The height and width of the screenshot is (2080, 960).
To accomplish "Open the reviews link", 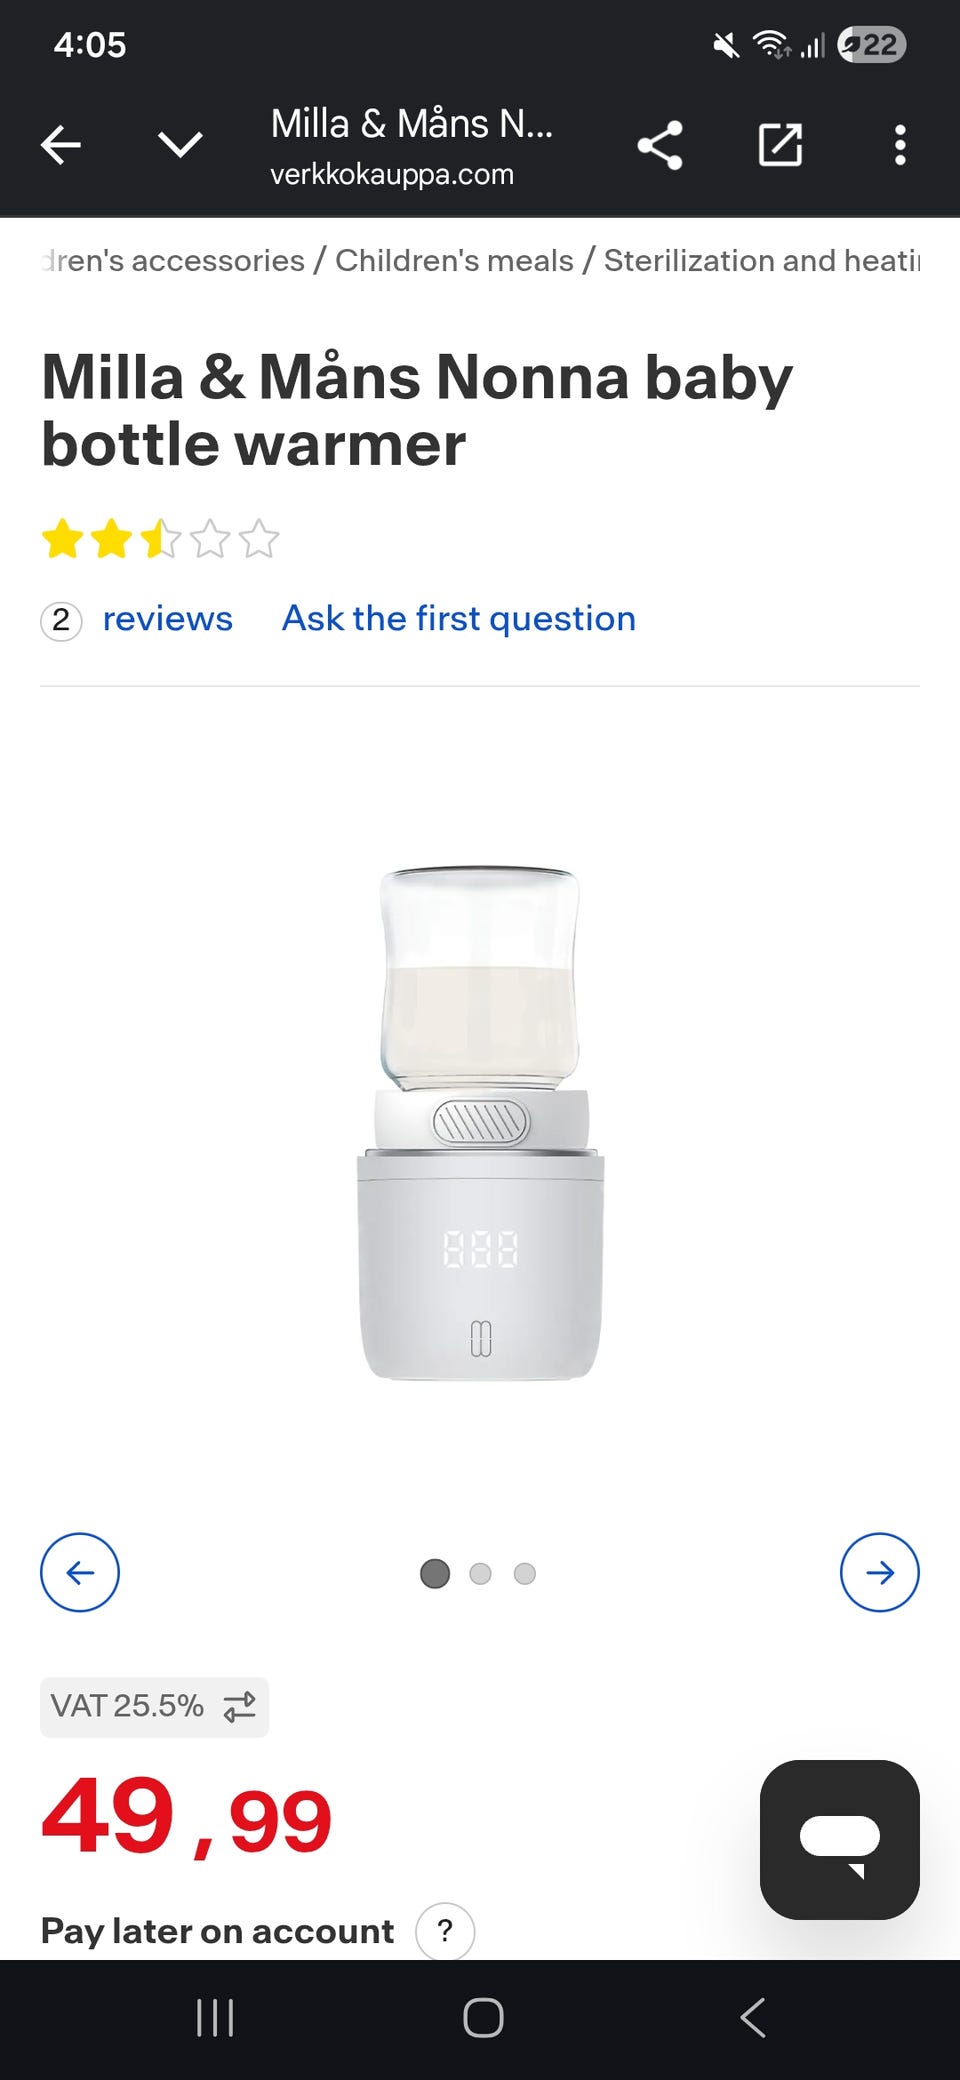I will [x=167, y=619].
